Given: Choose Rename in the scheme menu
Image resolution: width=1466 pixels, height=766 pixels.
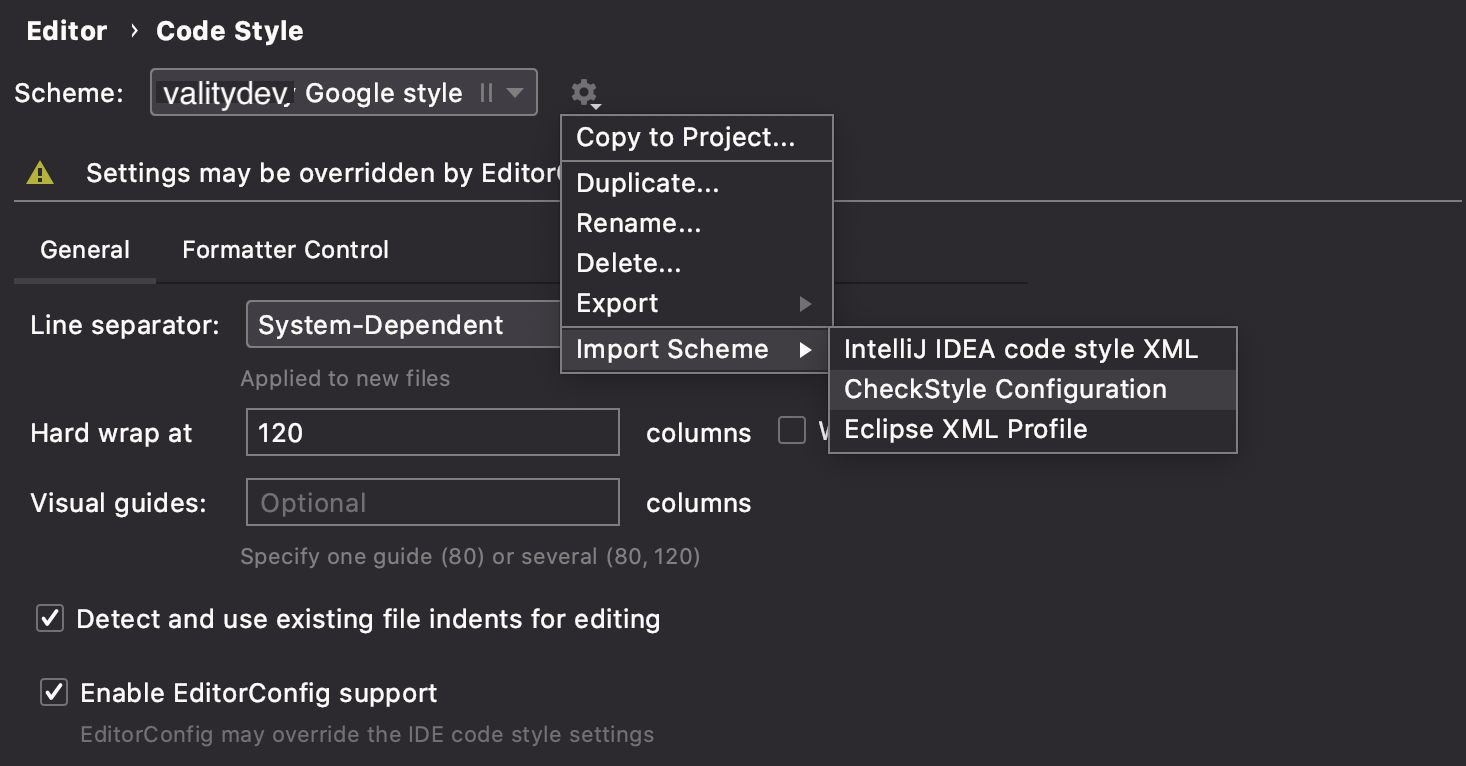Looking at the screenshot, I should [x=697, y=224].
